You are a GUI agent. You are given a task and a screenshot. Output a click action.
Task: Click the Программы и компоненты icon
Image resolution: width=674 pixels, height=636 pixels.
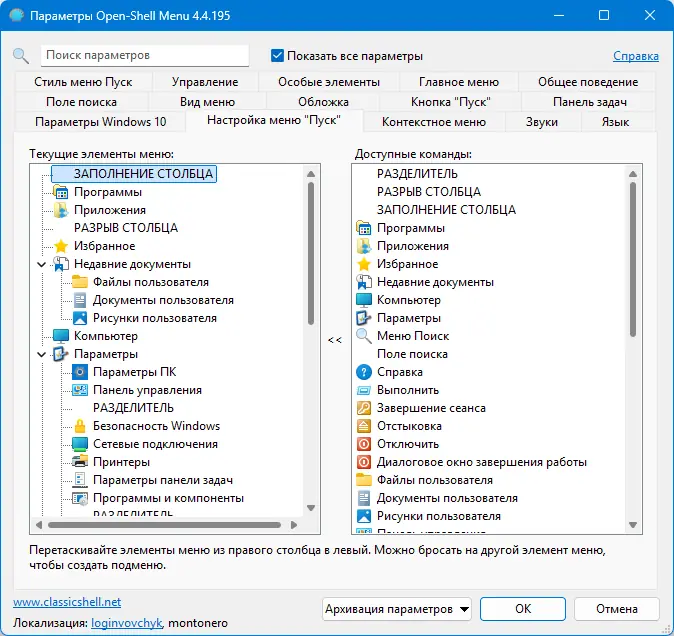80,498
